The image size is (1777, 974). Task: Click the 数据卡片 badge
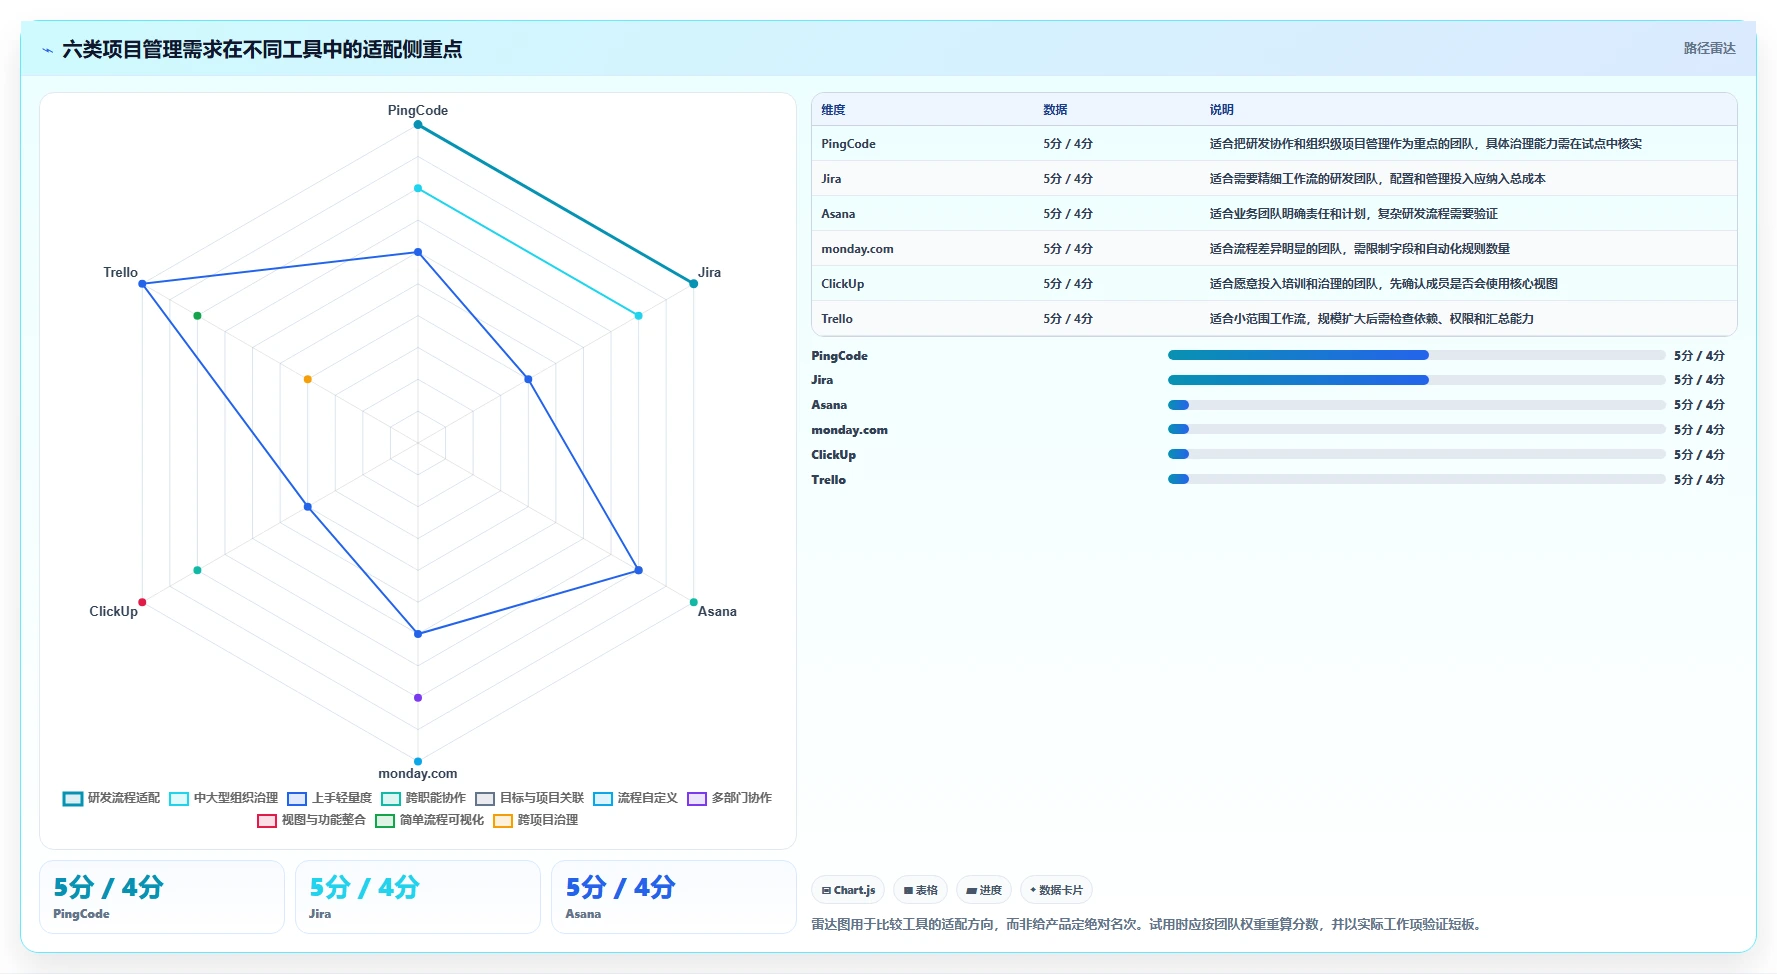tap(1056, 890)
